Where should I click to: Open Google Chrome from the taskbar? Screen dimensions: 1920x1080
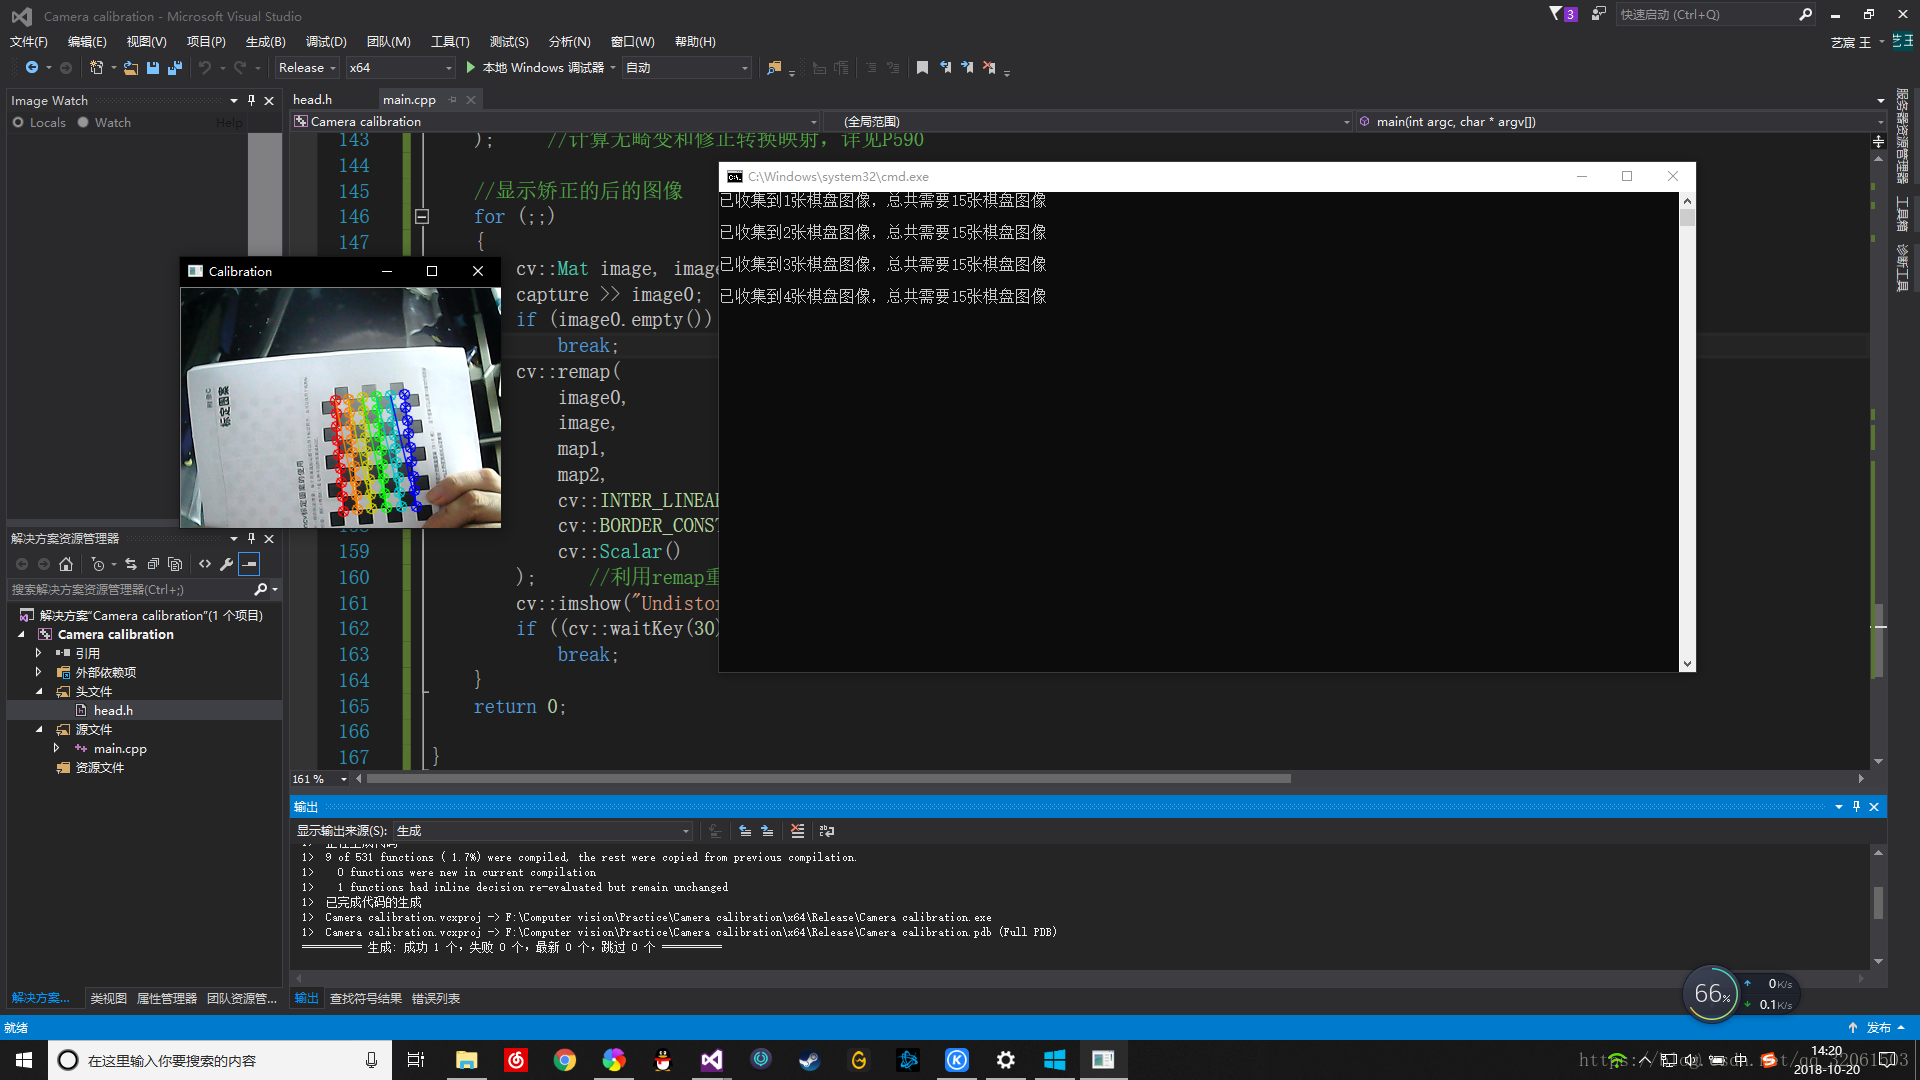tap(565, 1060)
